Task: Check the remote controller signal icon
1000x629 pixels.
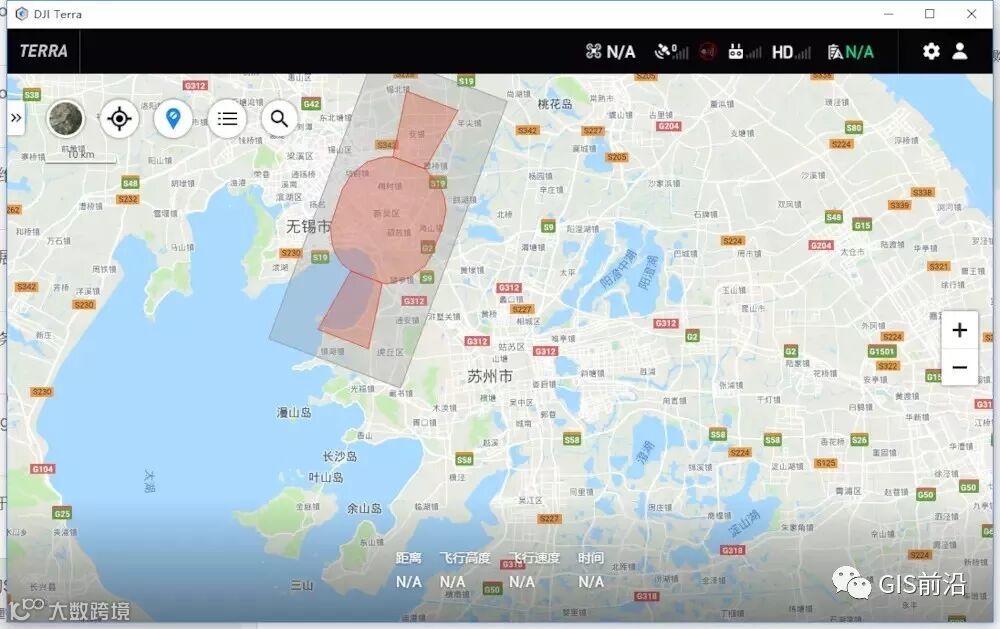Action: coord(744,52)
